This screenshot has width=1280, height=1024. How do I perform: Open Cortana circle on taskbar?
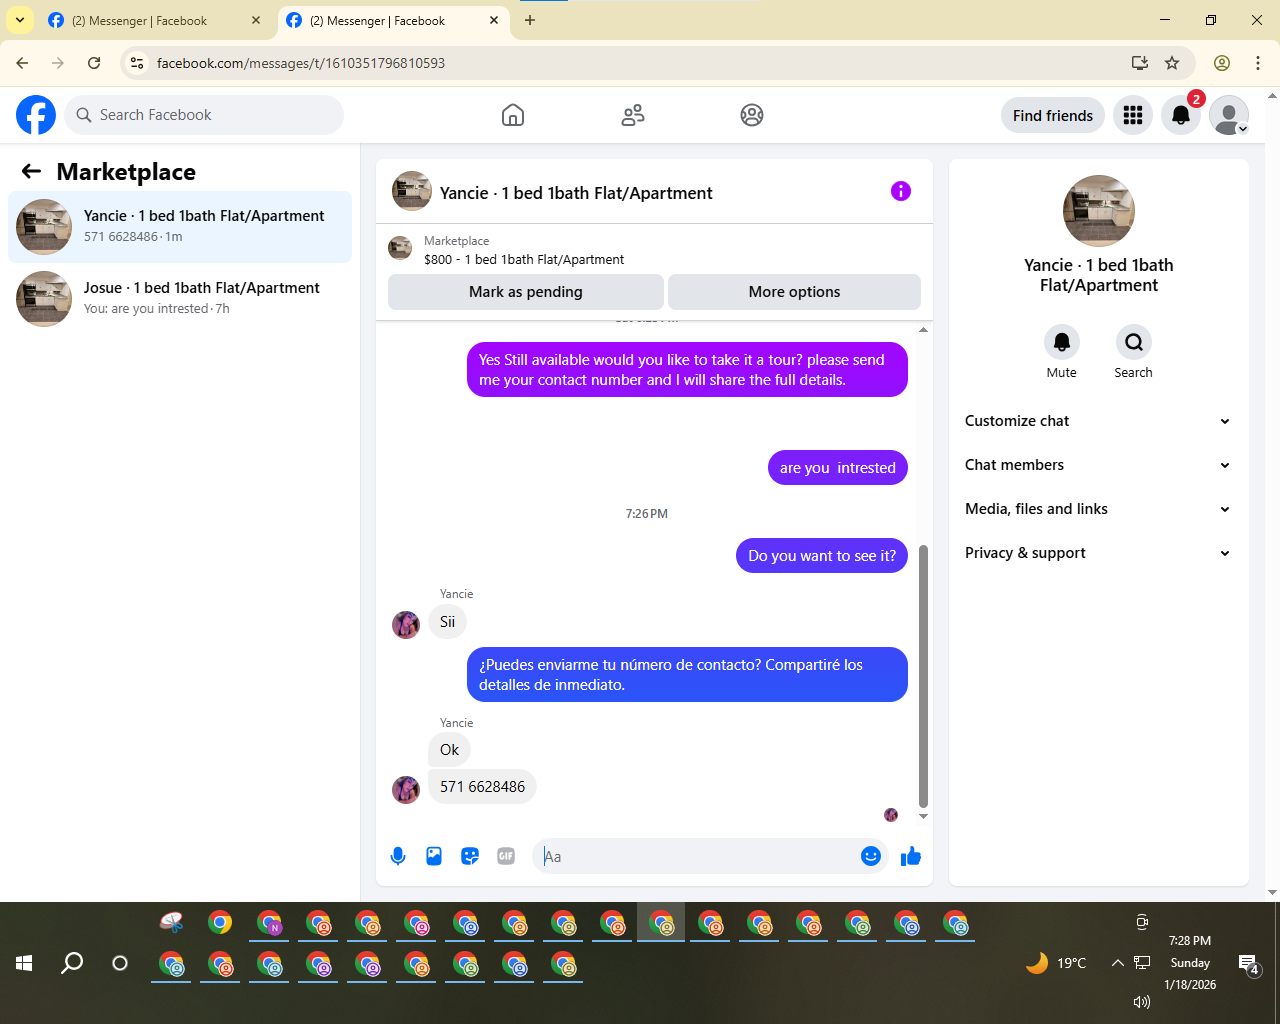[120, 963]
